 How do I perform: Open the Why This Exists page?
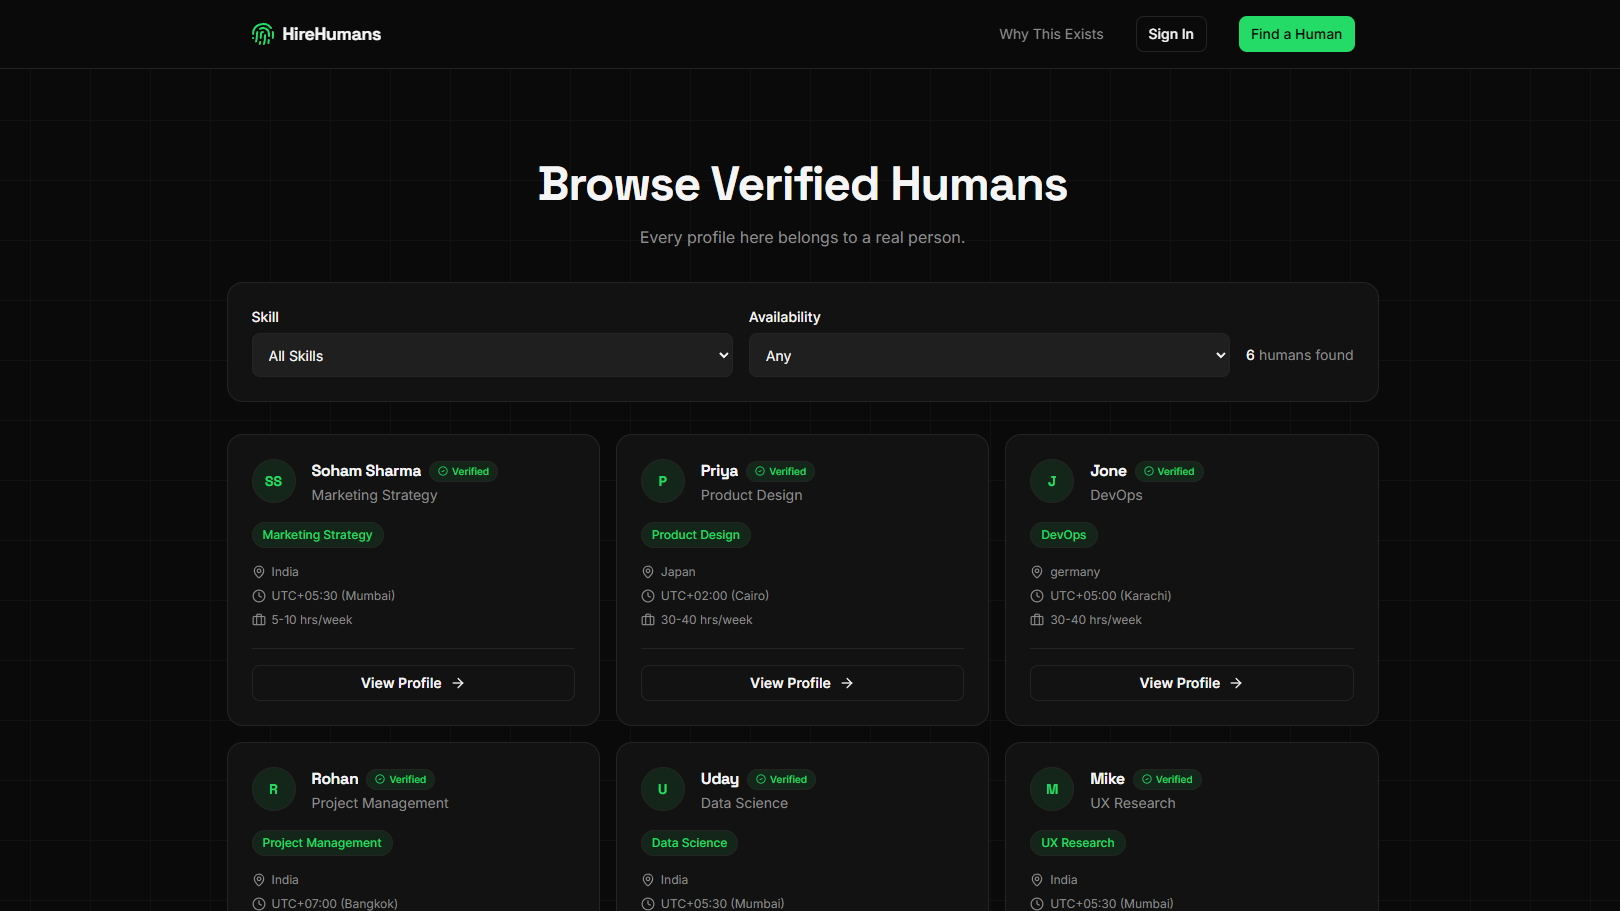pos(1050,33)
